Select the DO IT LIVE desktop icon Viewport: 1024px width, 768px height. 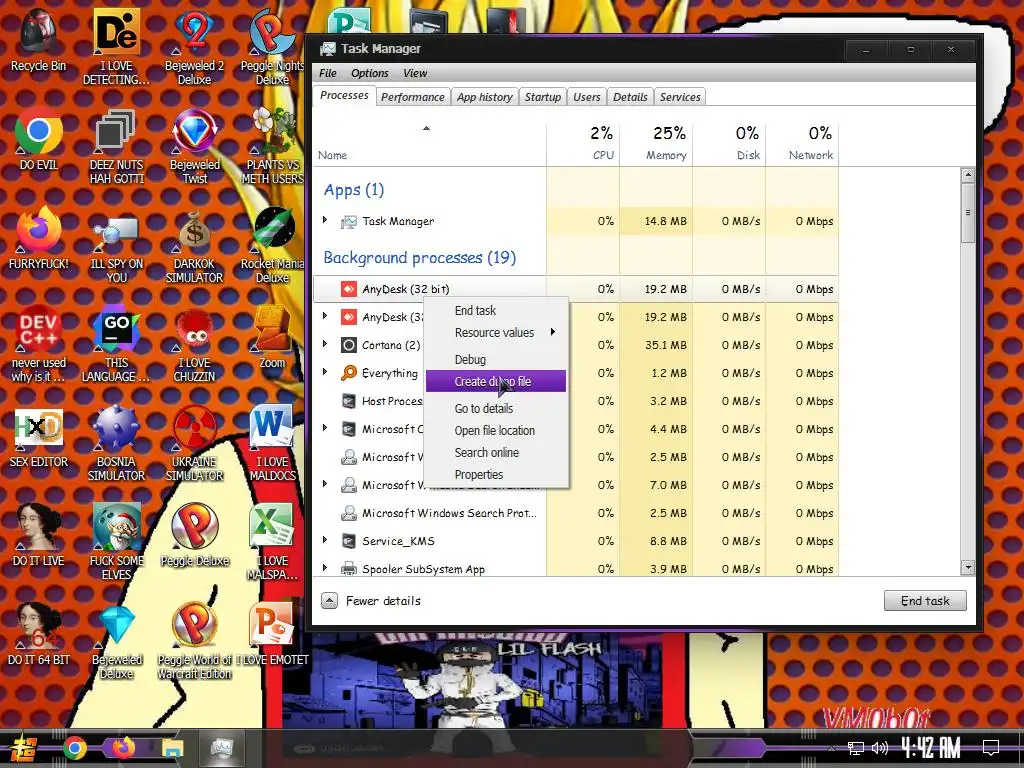pos(38,536)
